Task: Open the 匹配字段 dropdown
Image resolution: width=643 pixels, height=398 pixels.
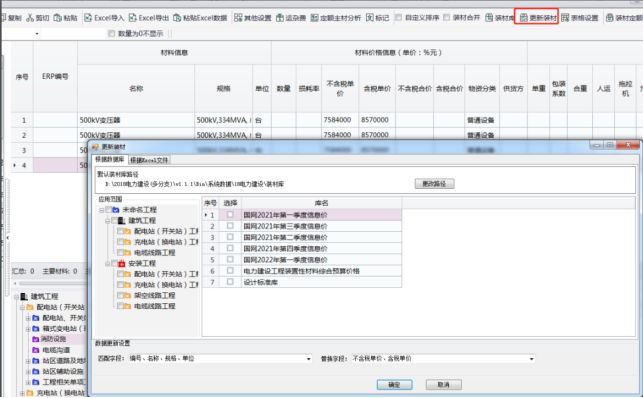Action: [308, 359]
